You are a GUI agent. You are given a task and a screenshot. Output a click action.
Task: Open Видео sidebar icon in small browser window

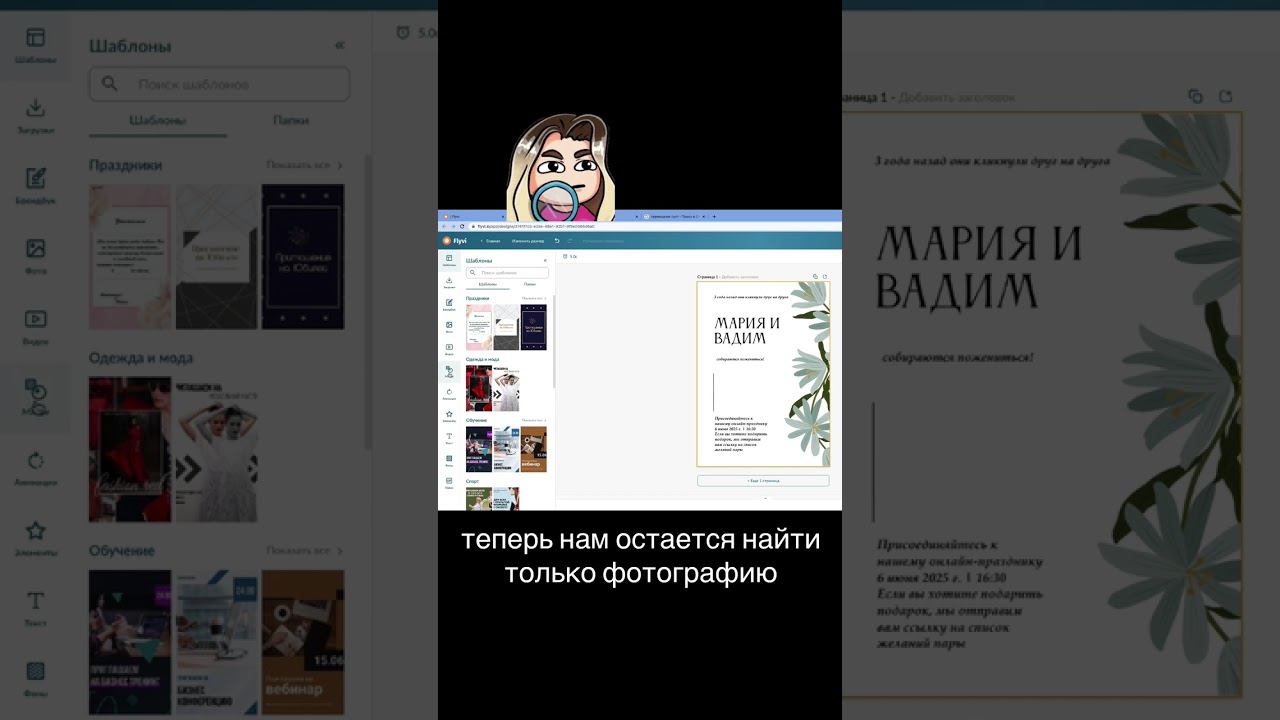click(x=449, y=349)
